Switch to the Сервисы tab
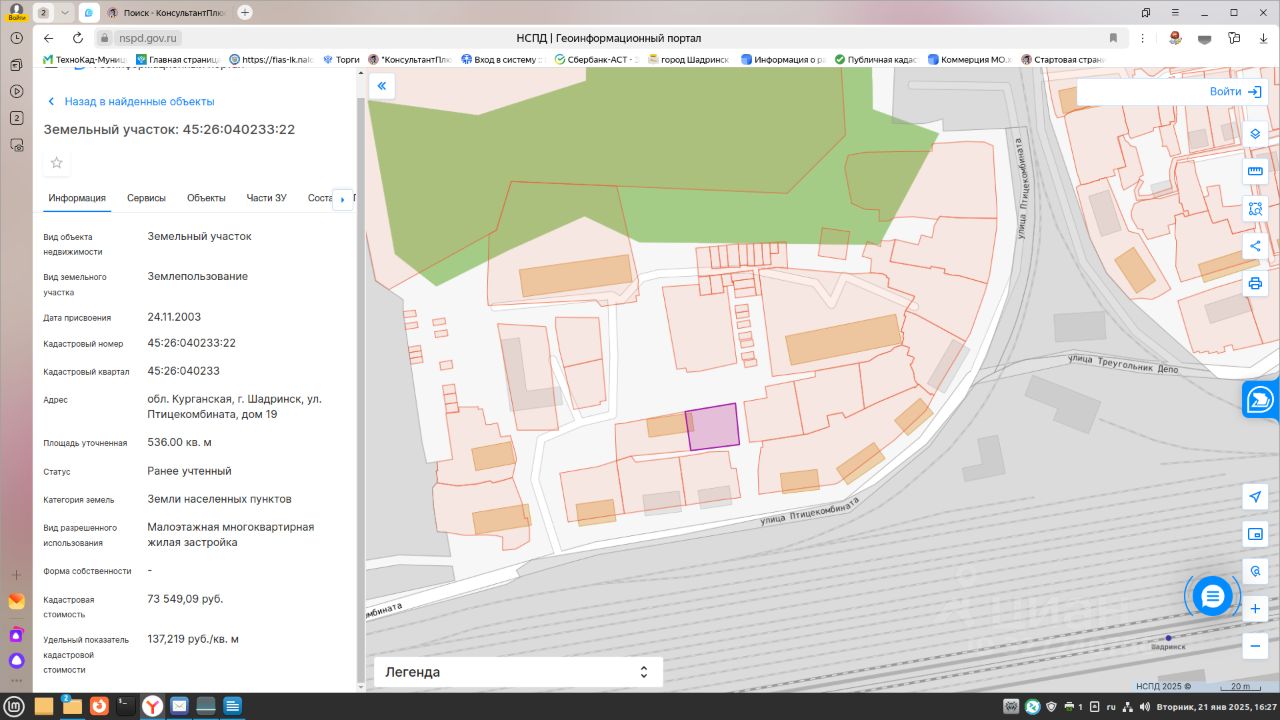The image size is (1280, 720). [x=146, y=198]
